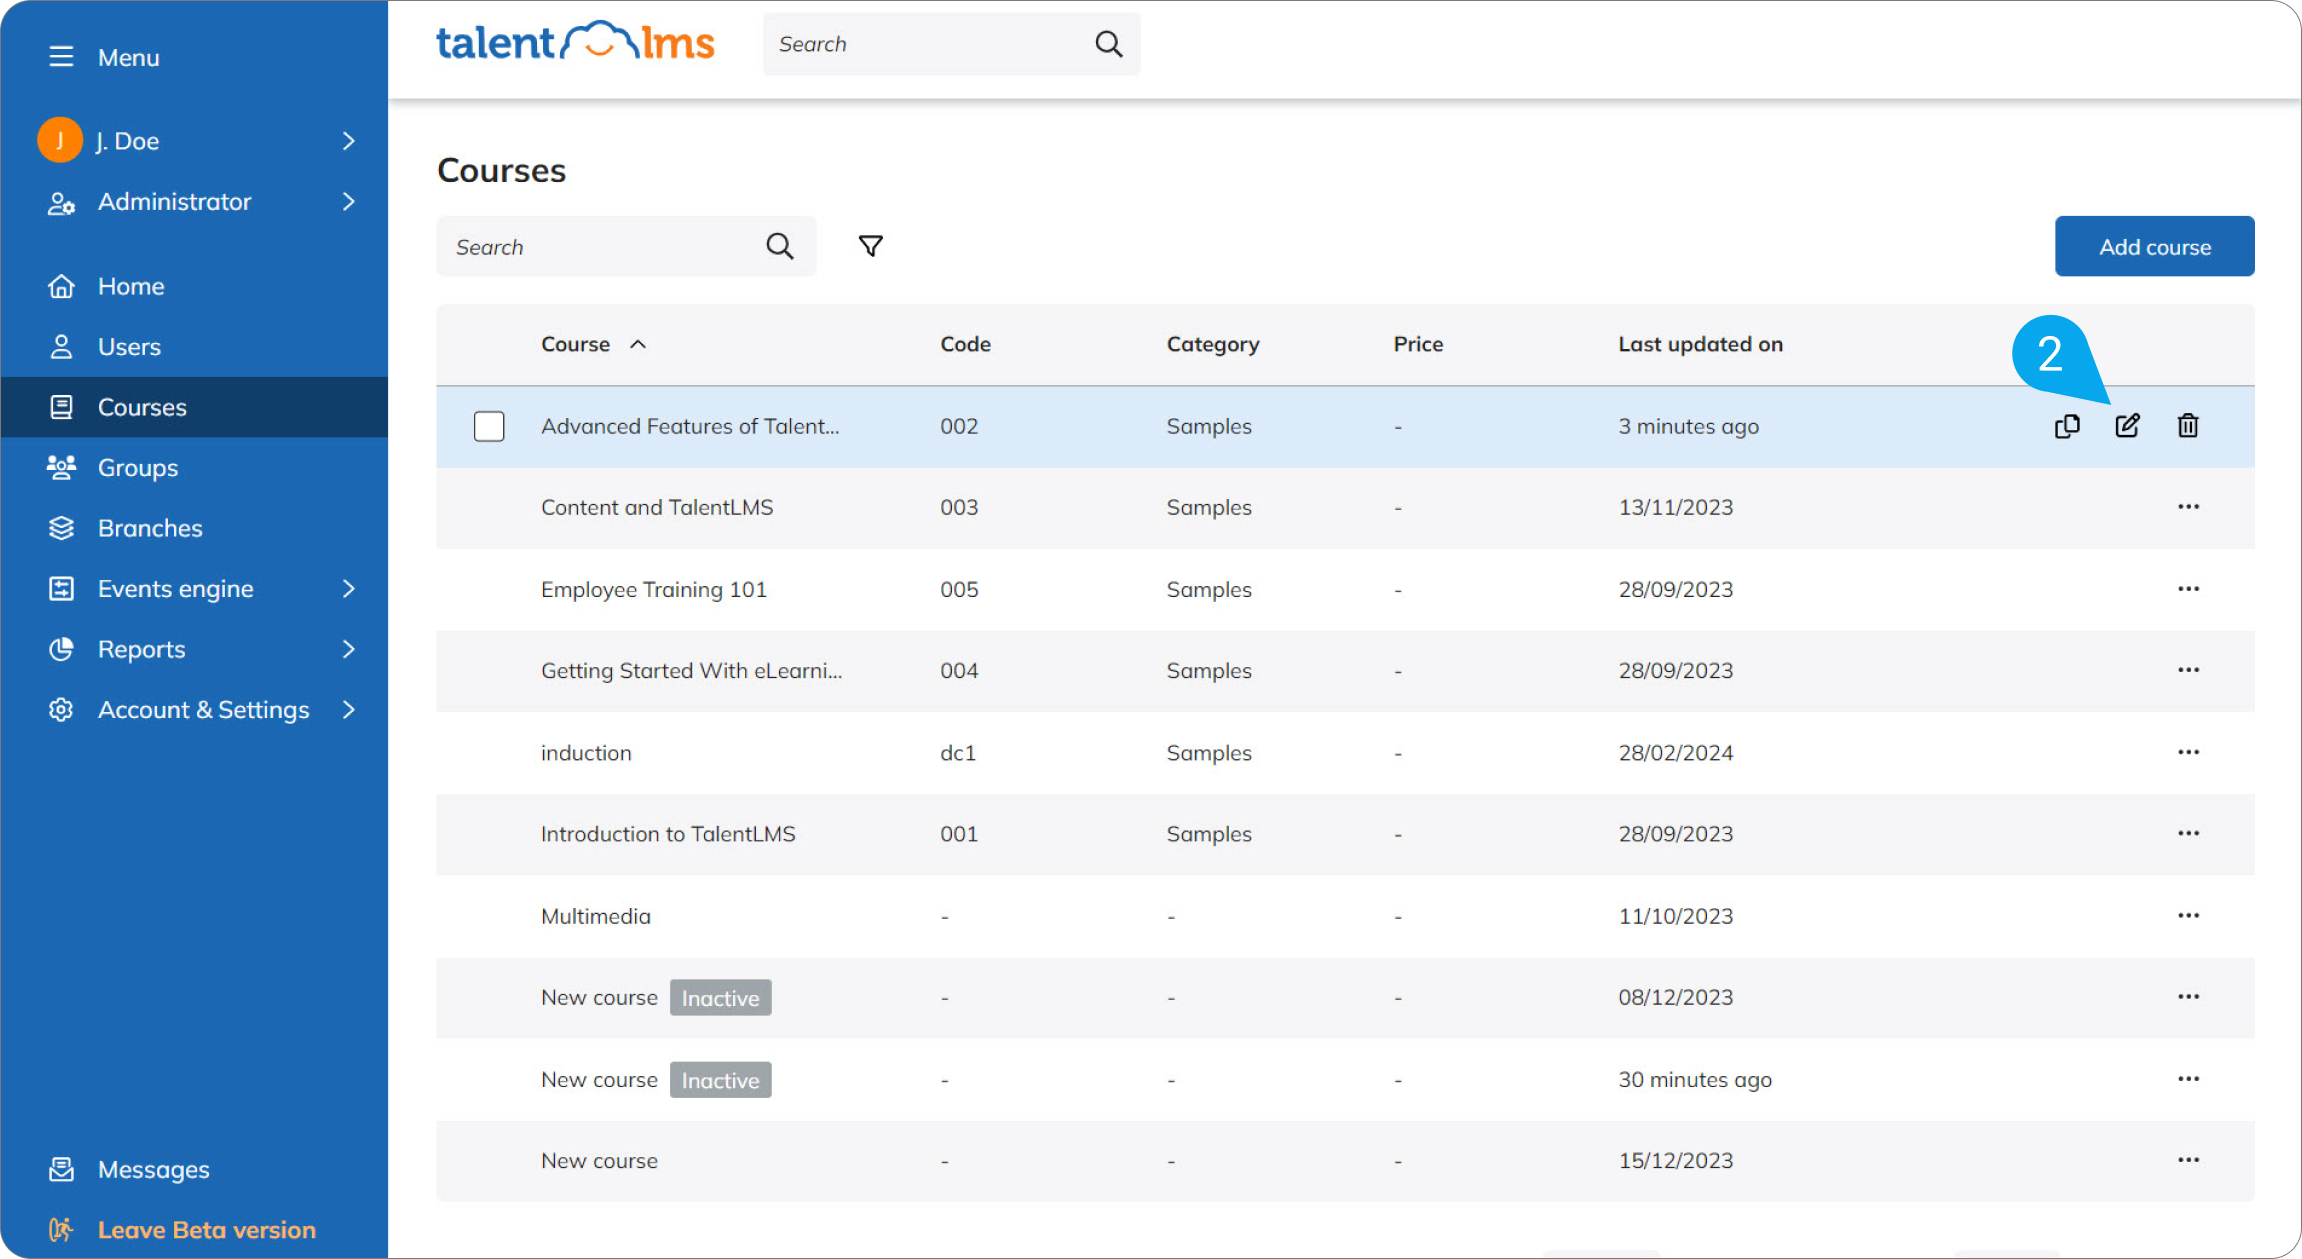
Task: Click the Leave Beta version link
Action: click(x=206, y=1230)
